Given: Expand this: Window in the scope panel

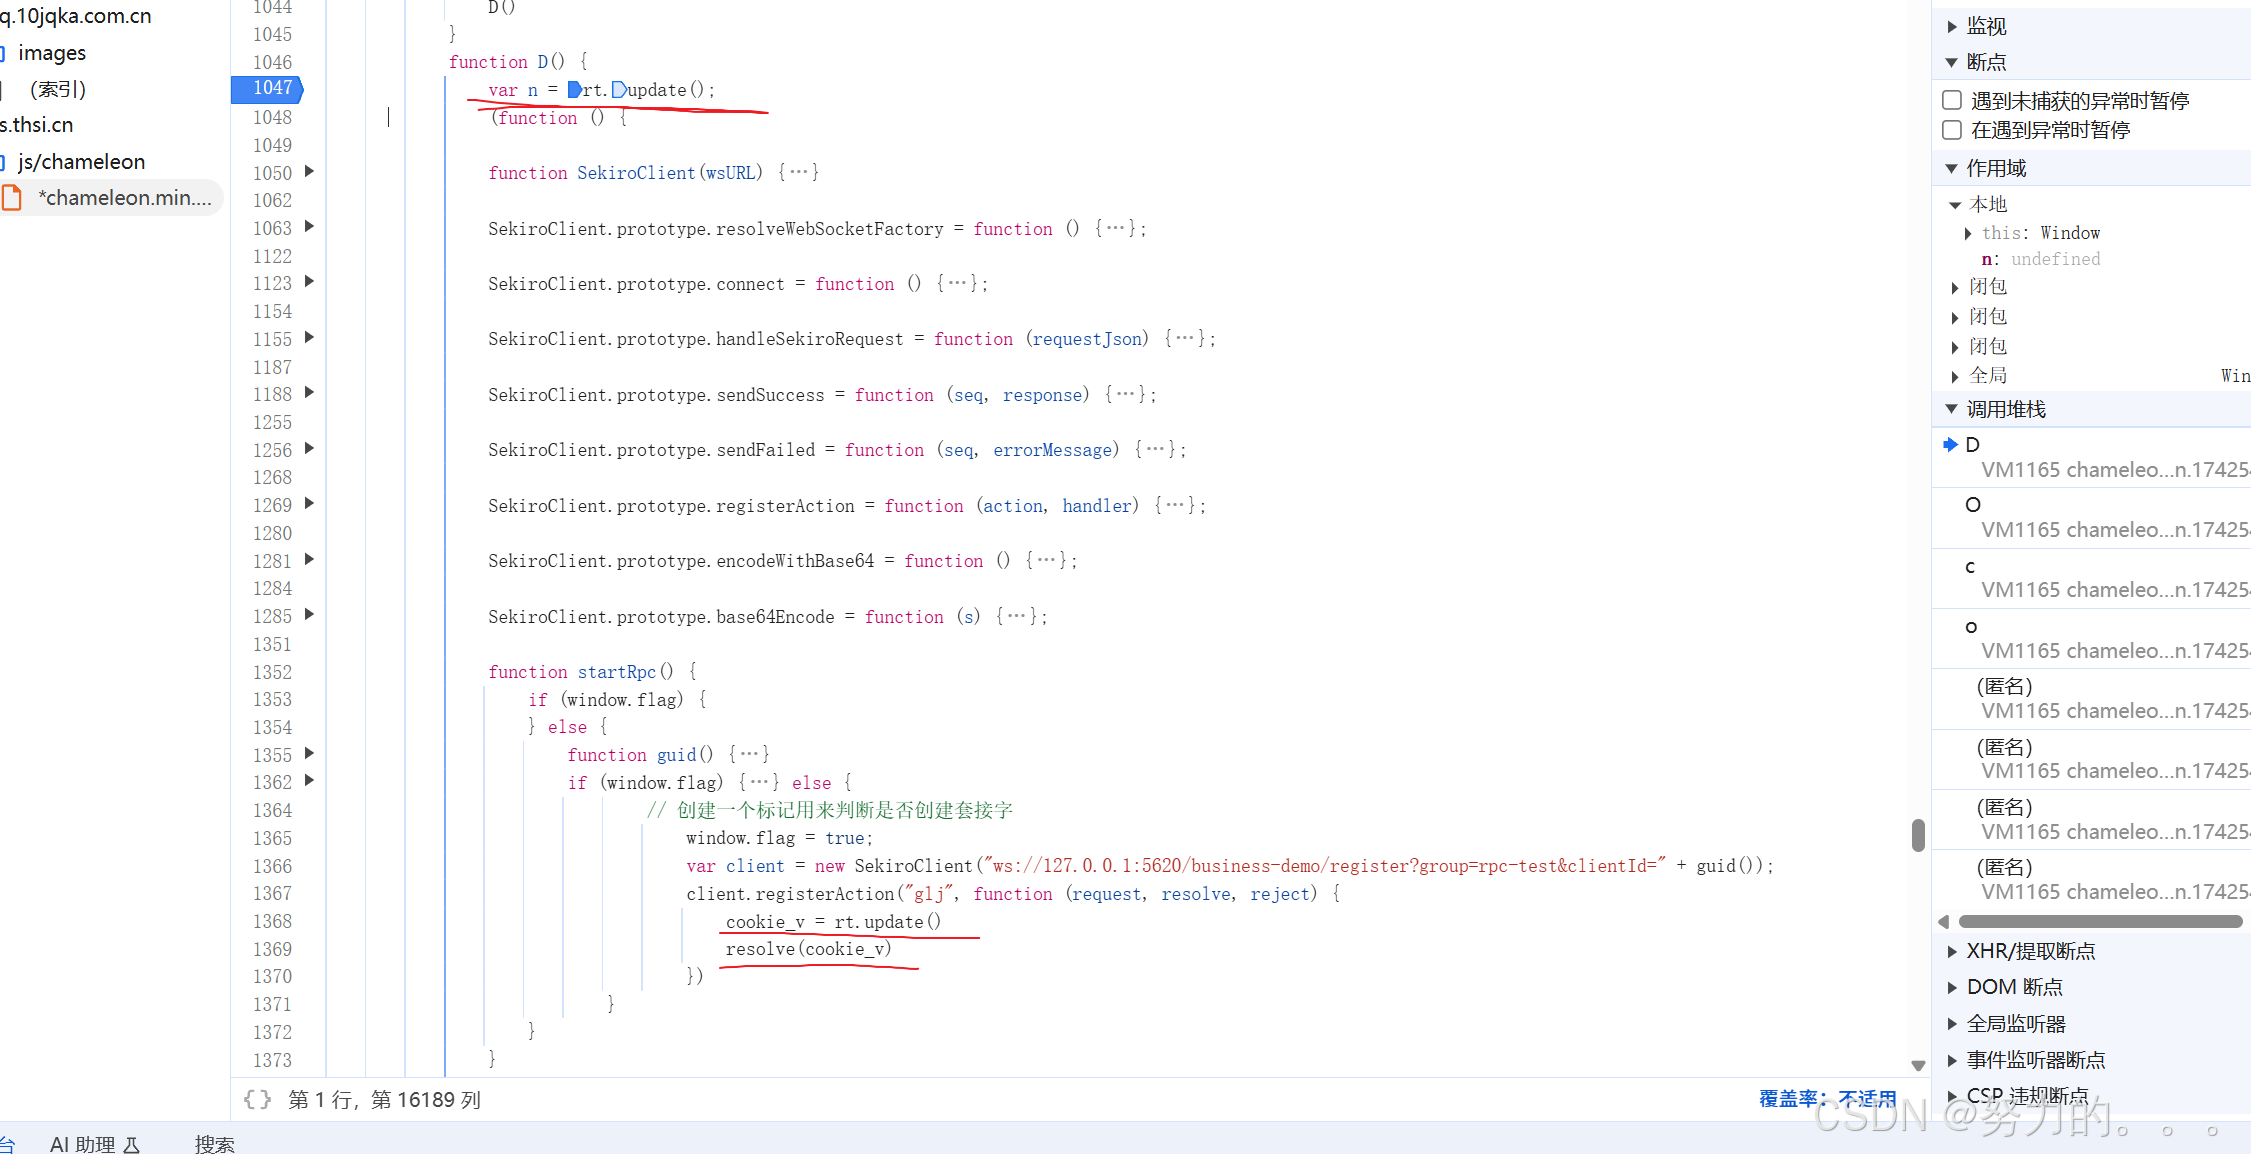Looking at the screenshot, I should 1968,232.
